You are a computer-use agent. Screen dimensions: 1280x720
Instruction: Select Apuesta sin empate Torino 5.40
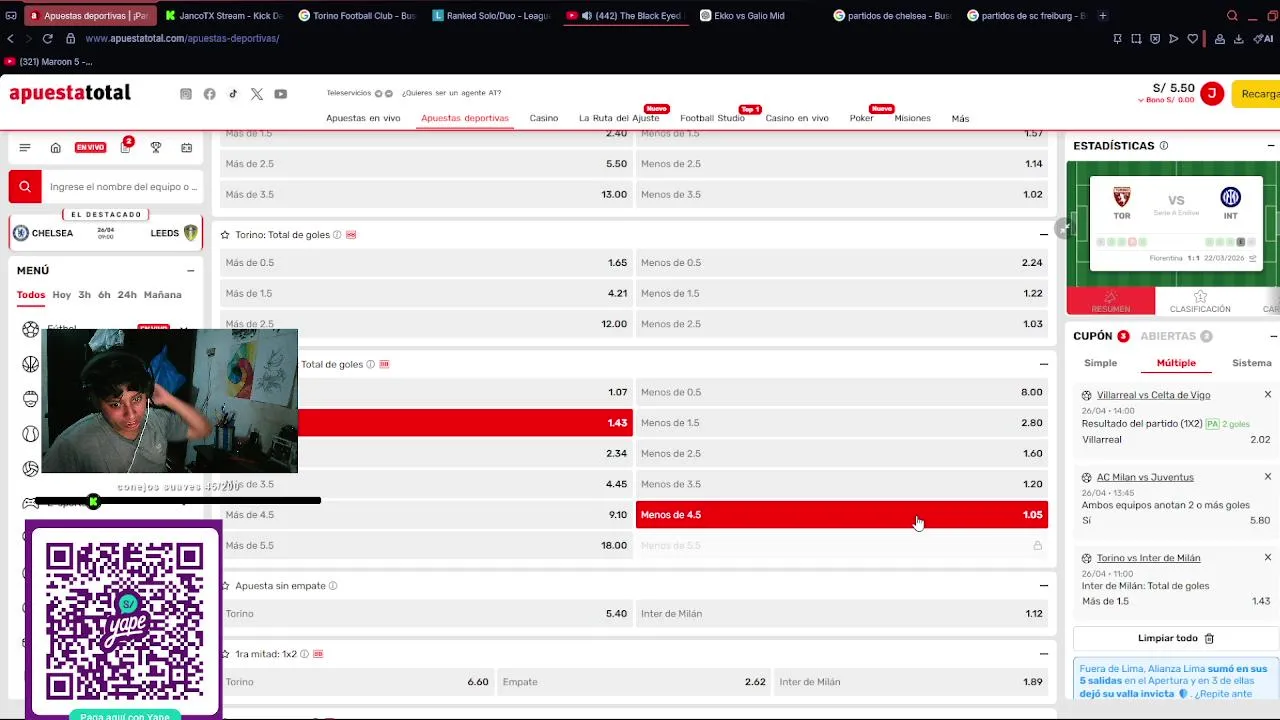coord(426,614)
